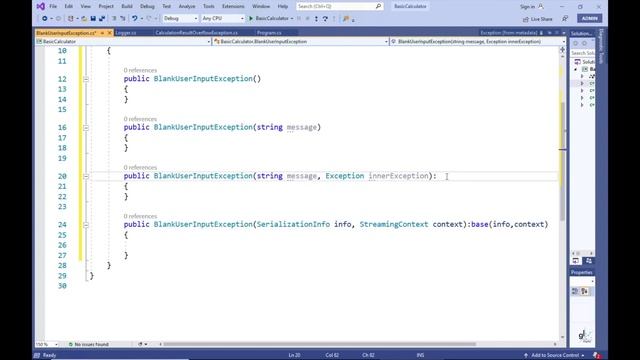Image resolution: width=640 pixels, height=360 pixels.
Task: Click the uncomment lines icon
Action: tap(123, 18)
